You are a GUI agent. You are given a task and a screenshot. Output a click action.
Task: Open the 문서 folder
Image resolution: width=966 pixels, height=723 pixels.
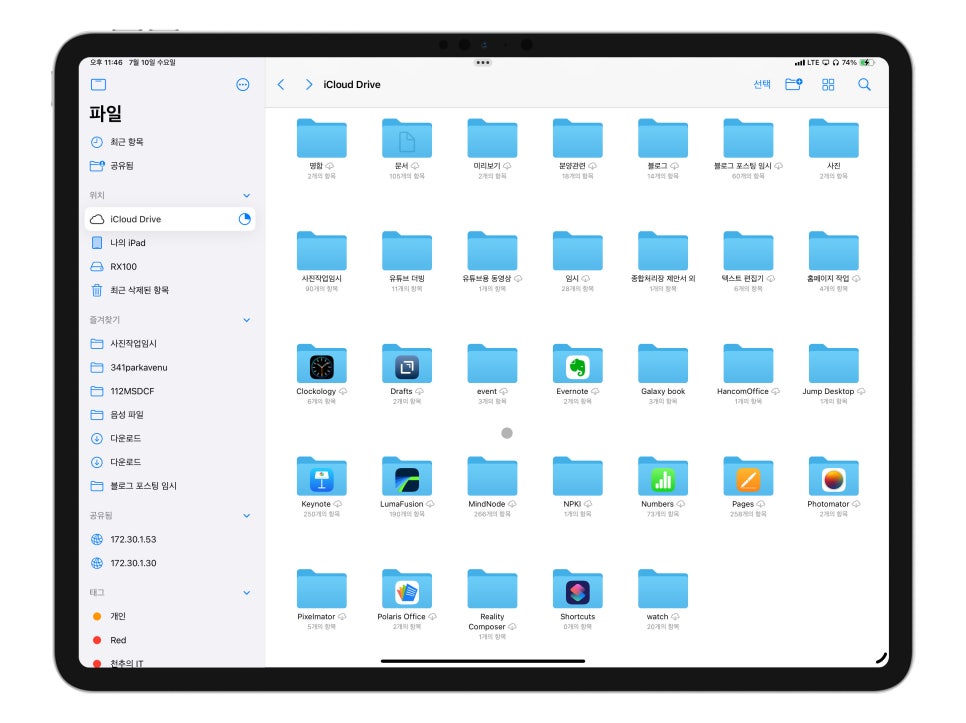(407, 139)
